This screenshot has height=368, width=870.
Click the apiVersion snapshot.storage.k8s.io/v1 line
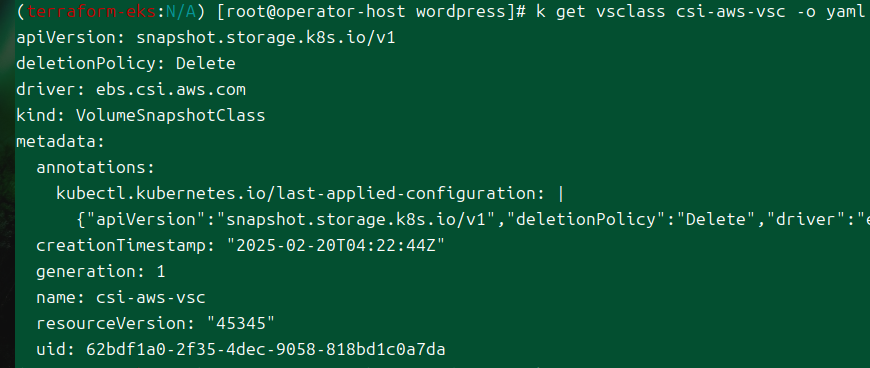click(x=205, y=37)
